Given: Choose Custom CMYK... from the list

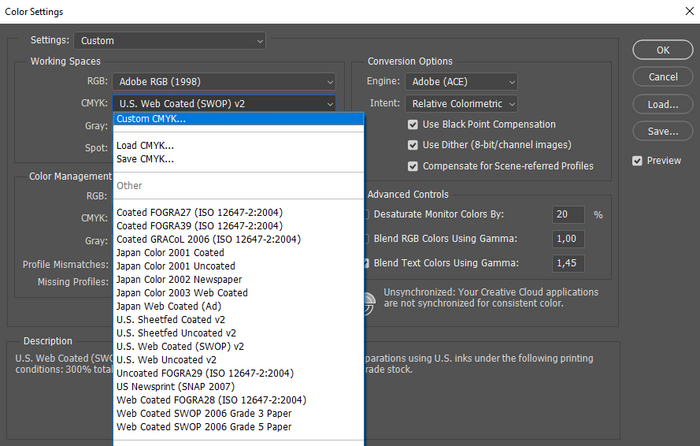Looking at the screenshot, I should (238, 119).
